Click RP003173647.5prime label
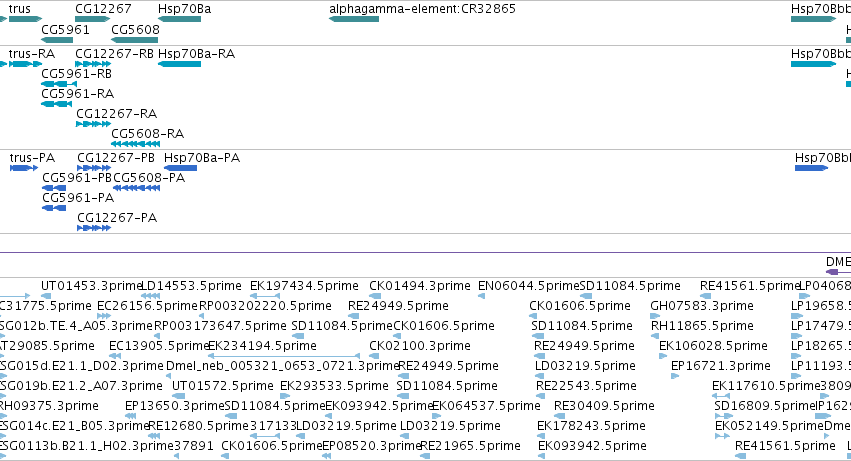Viewport: 851px width, 461px height. (220, 326)
